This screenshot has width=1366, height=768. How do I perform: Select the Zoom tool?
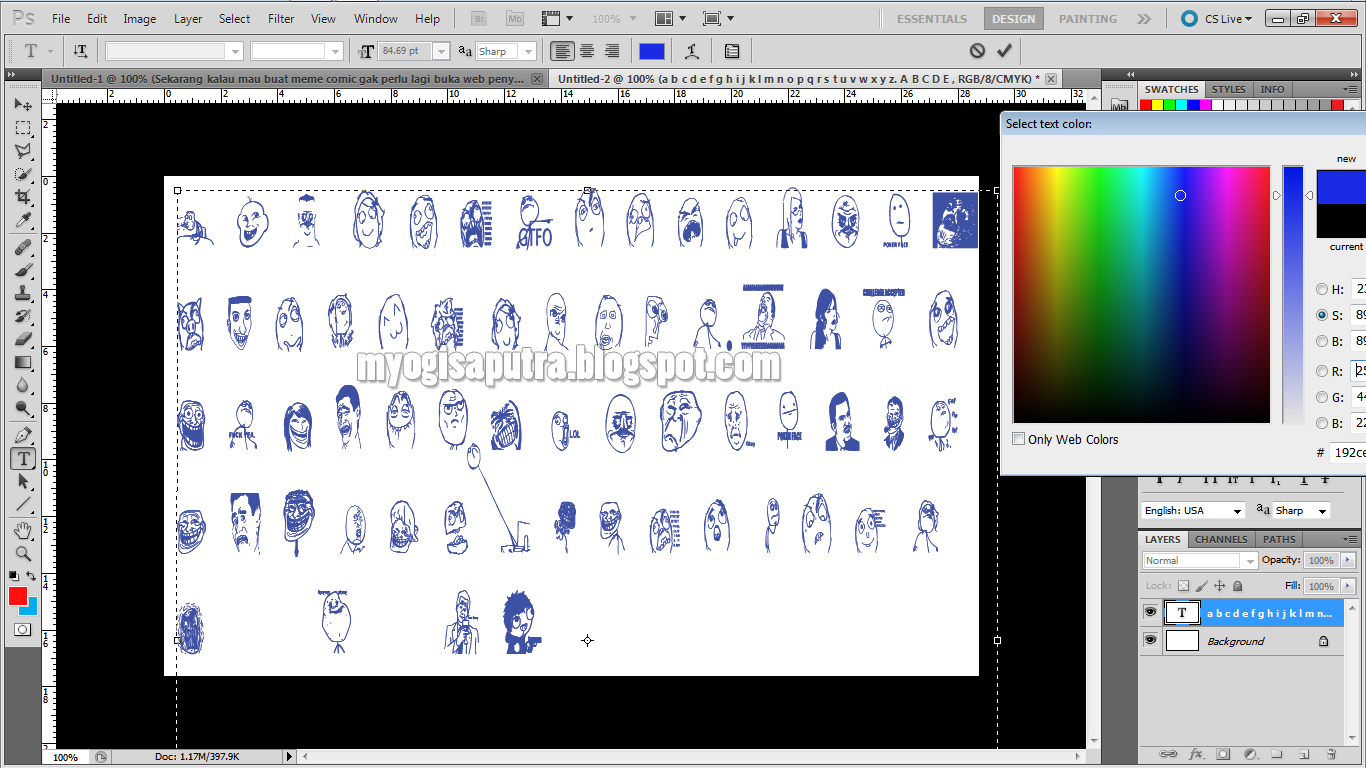coord(22,553)
